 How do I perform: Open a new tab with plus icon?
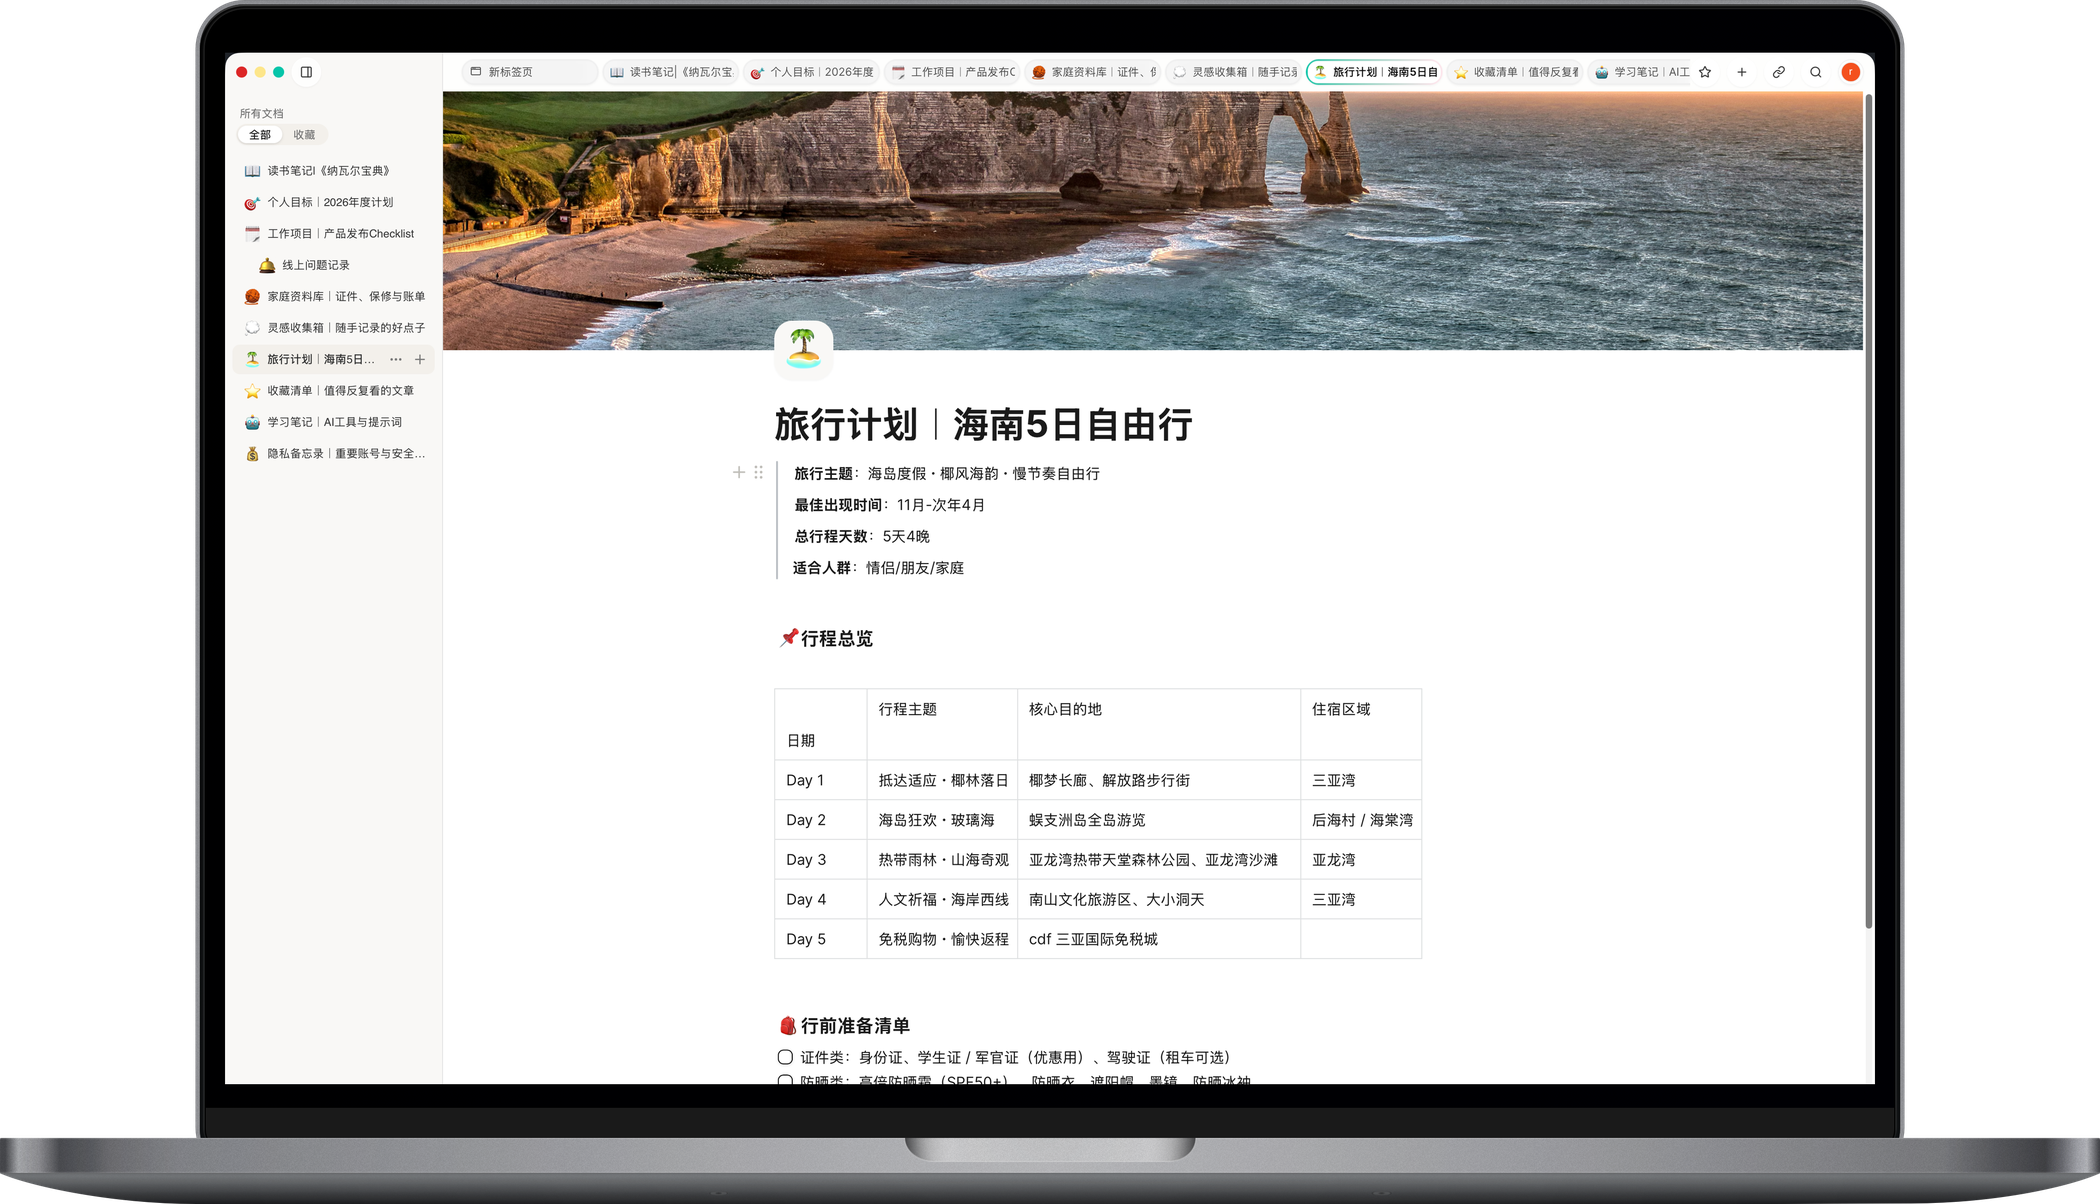click(1742, 72)
